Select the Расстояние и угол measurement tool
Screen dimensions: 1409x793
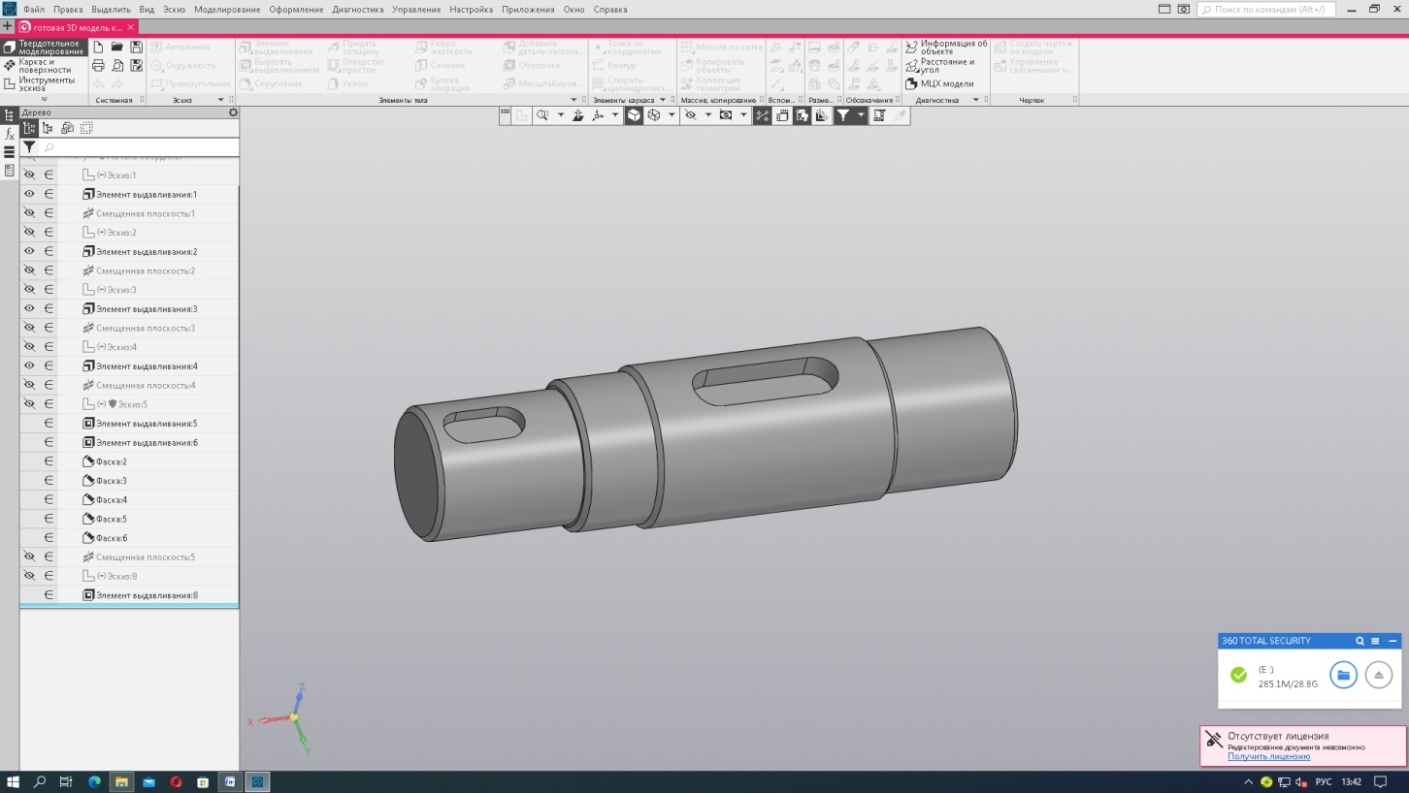946,66
